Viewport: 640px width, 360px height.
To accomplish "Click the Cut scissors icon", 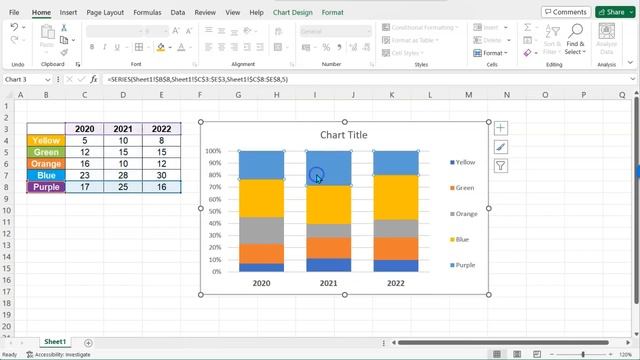I will pos(64,28).
